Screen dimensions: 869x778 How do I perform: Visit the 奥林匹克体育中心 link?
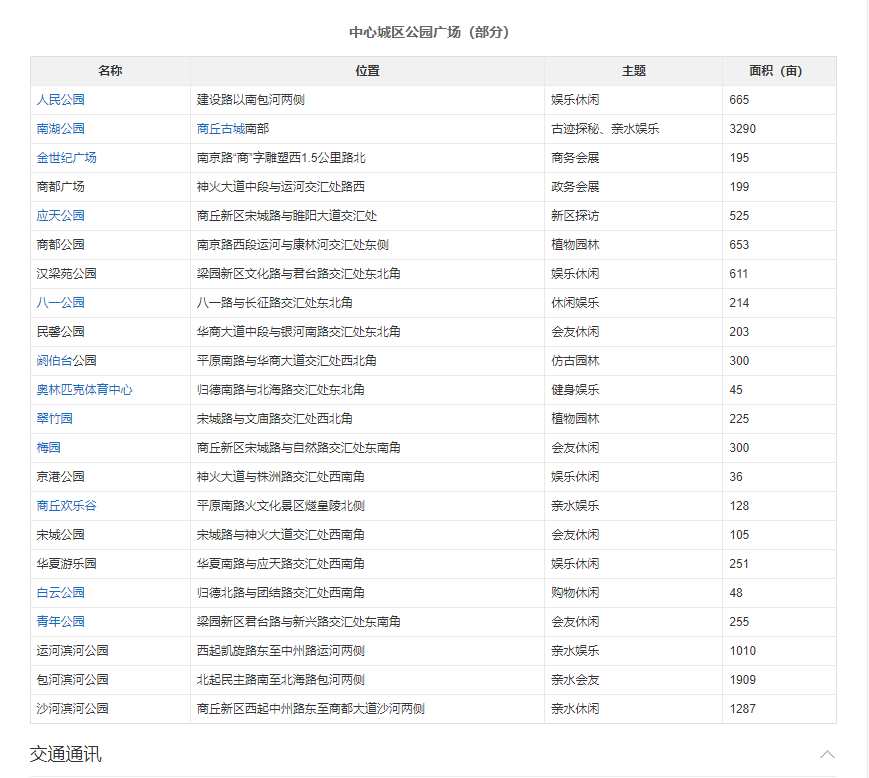coord(85,390)
